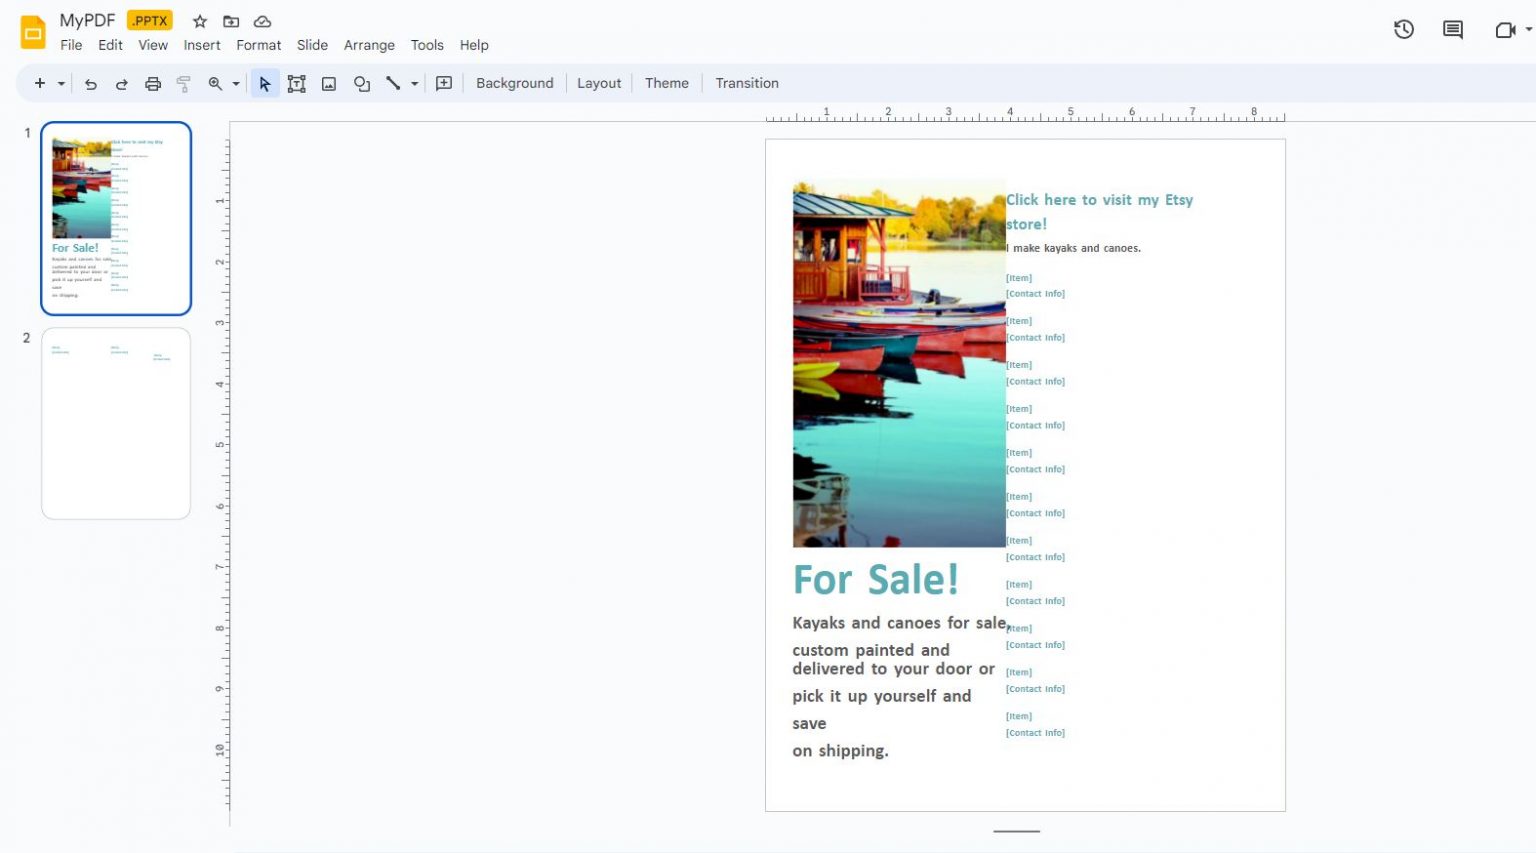Select the shape tool icon
The width and height of the screenshot is (1536, 853).
(x=362, y=84)
